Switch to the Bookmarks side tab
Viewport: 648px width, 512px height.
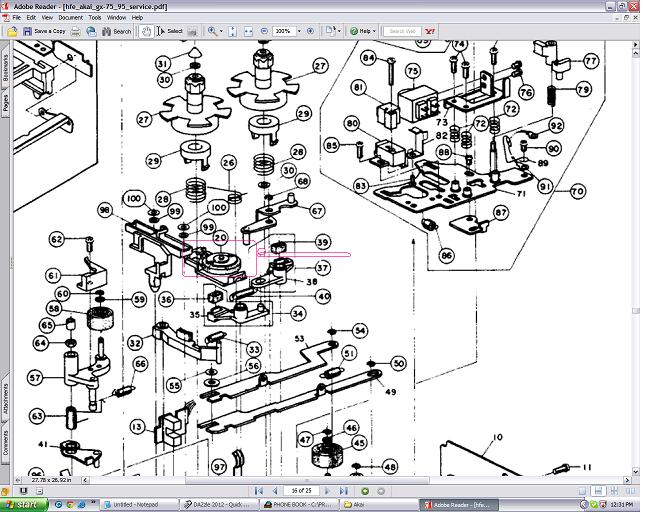5,67
